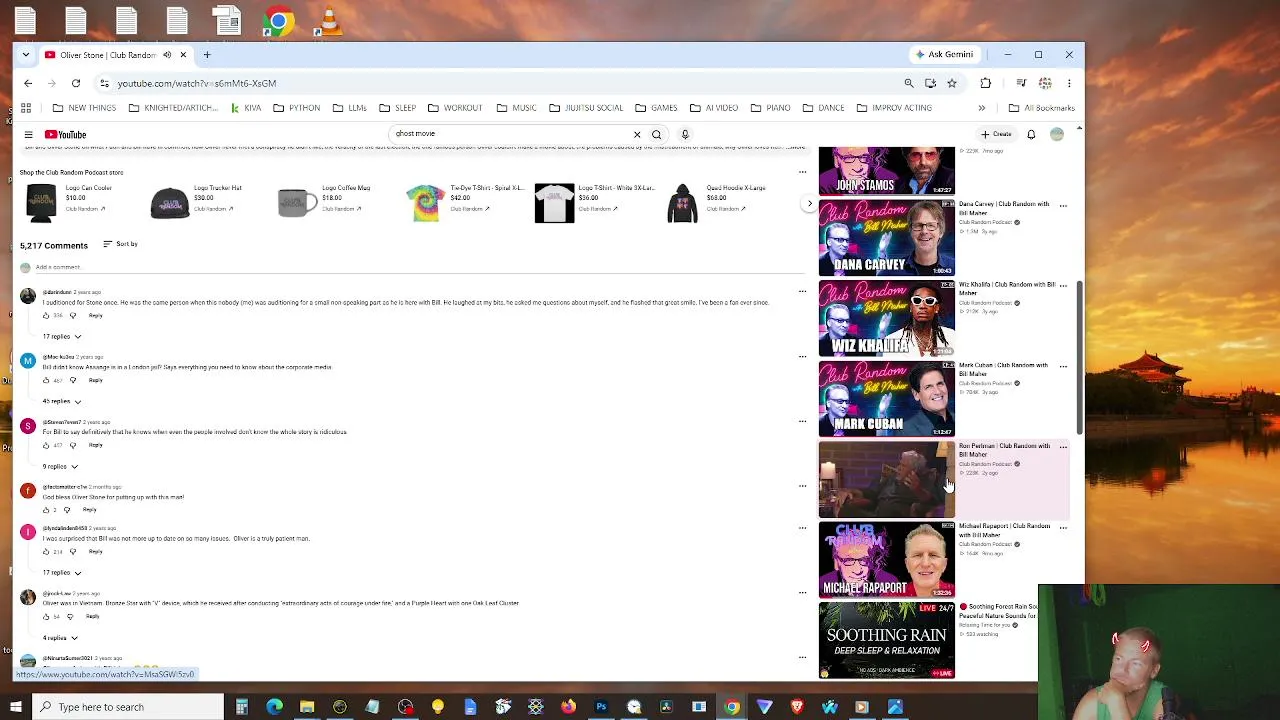
Task: Click the Add a comment field
Action: coord(420,267)
